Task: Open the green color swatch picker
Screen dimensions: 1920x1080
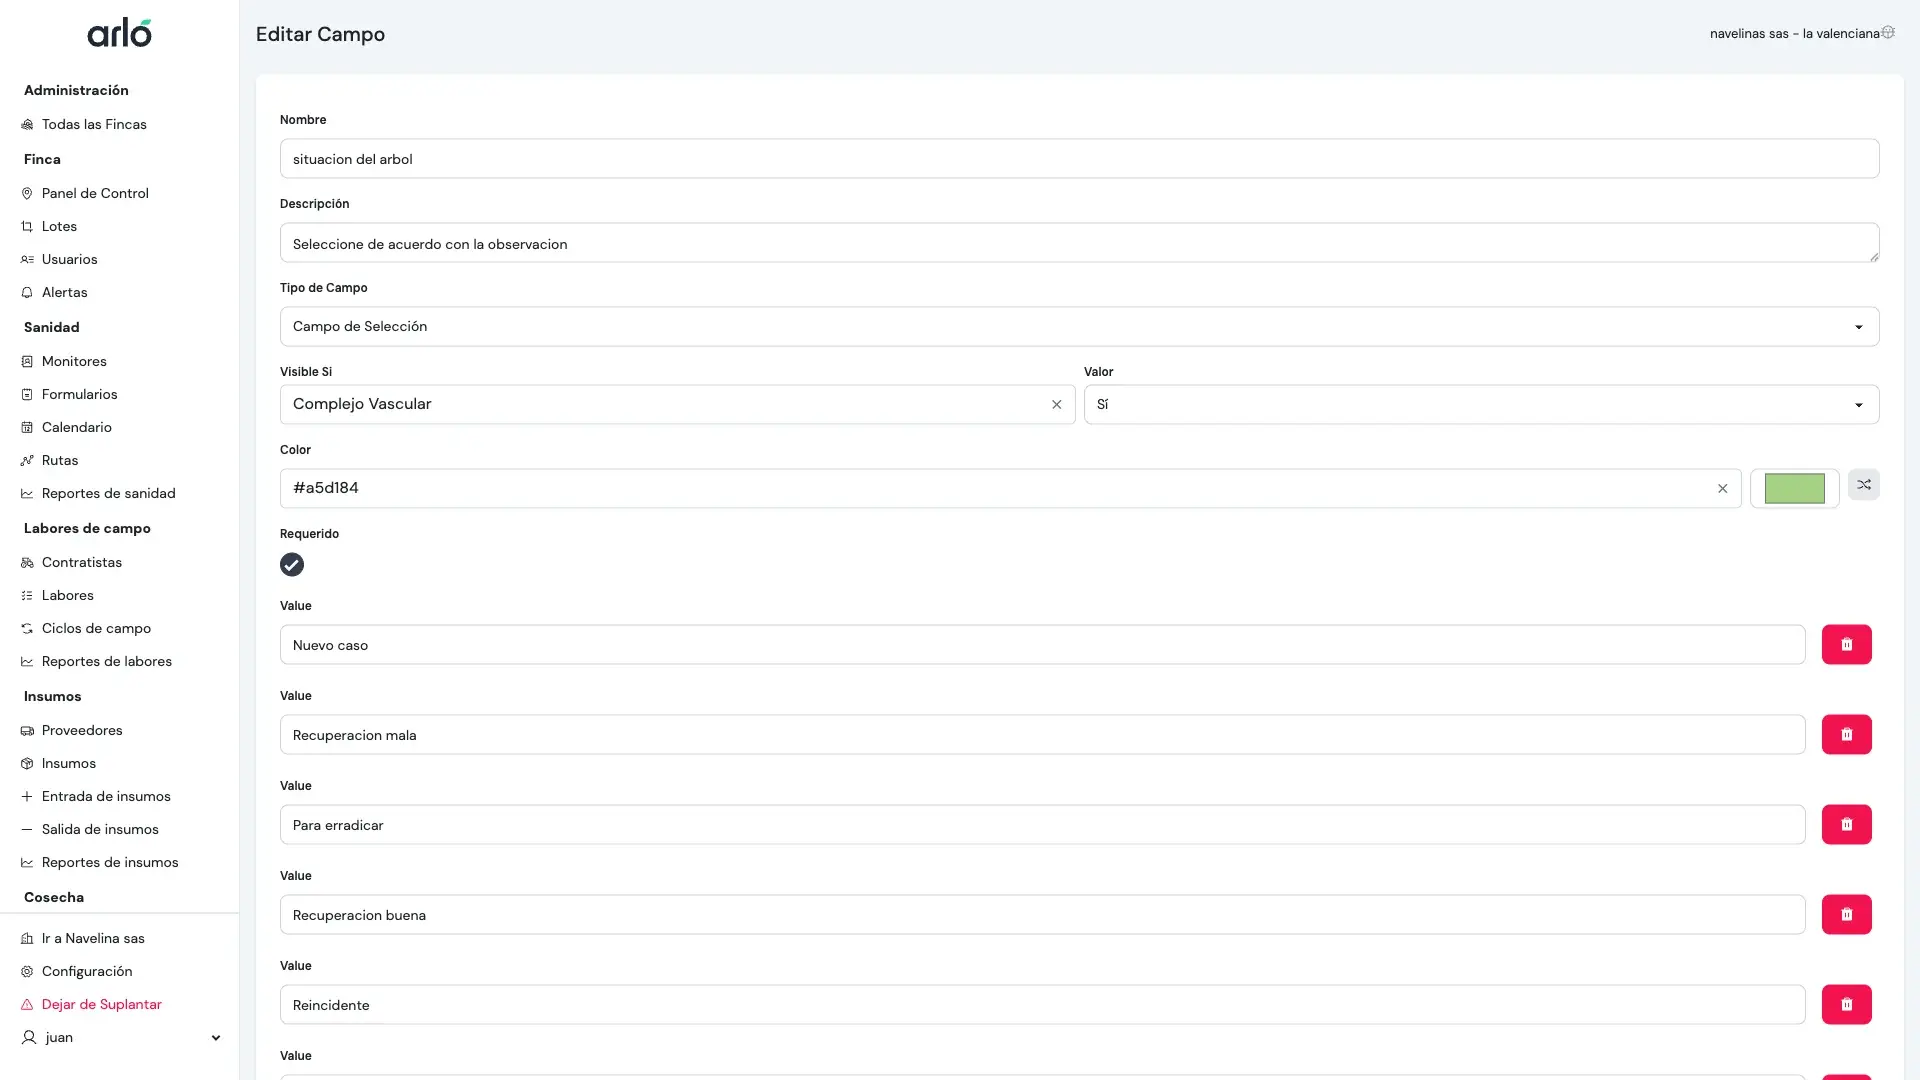Action: tap(1794, 489)
